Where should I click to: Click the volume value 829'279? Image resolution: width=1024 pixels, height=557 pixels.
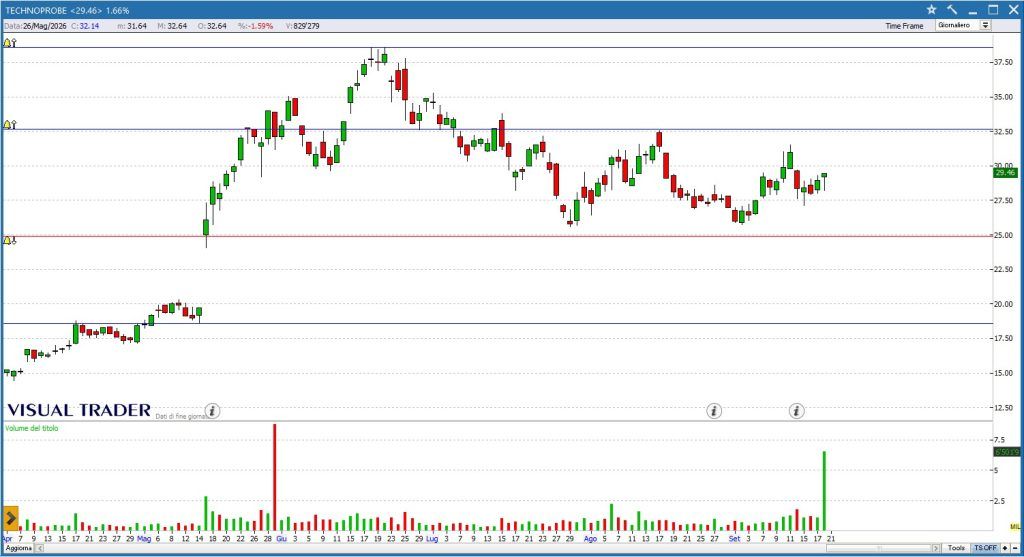(x=307, y=26)
